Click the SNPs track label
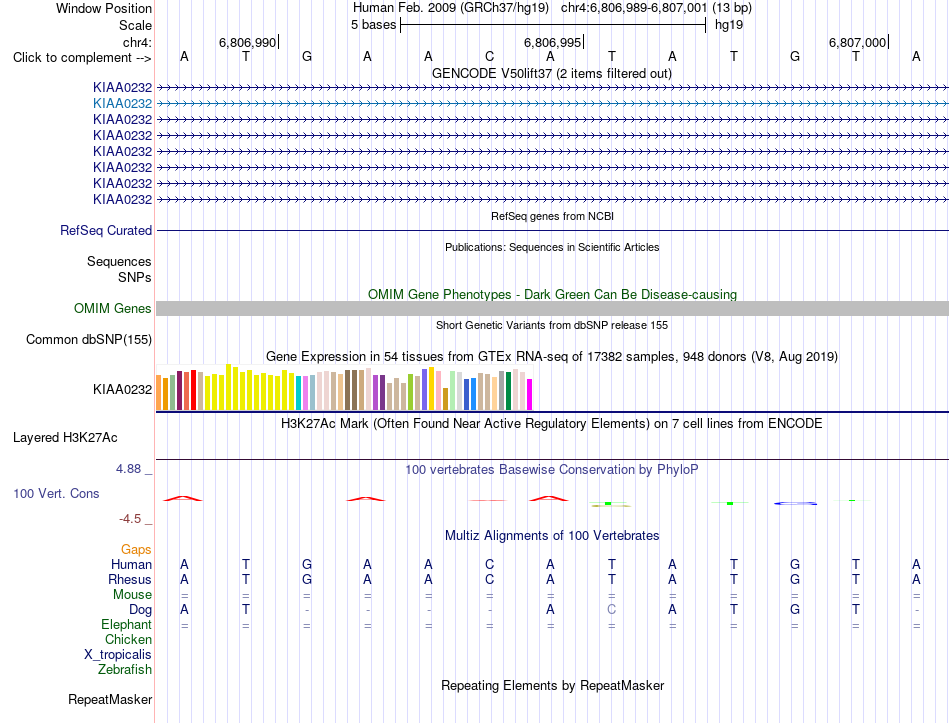This screenshot has height=723, width=950. coord(135,277)
